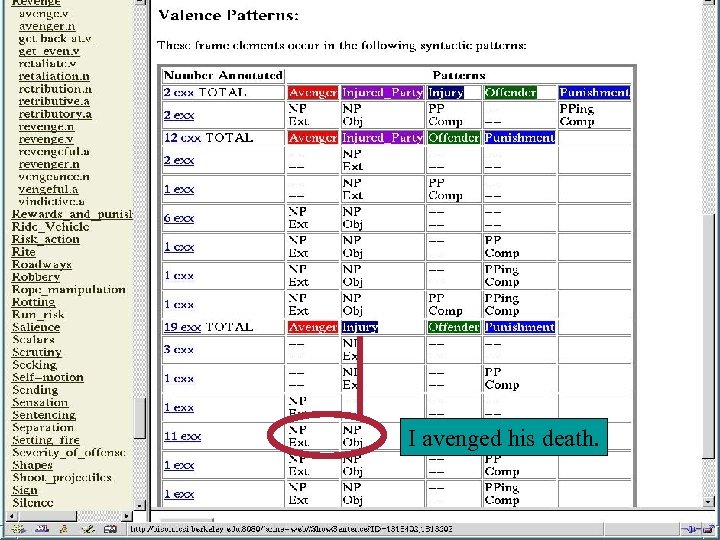Open the Self-motion frame
The height and width of the screenshot is (540, 720).
coord(48,377)
